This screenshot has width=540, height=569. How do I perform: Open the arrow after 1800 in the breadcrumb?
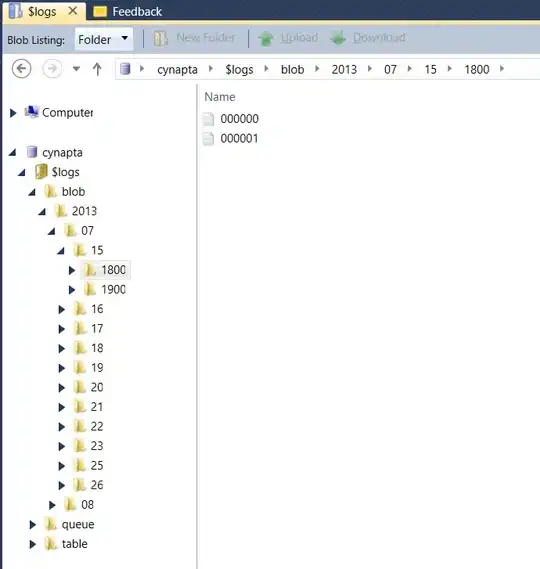pyautogui.click(x=502, y=69)
